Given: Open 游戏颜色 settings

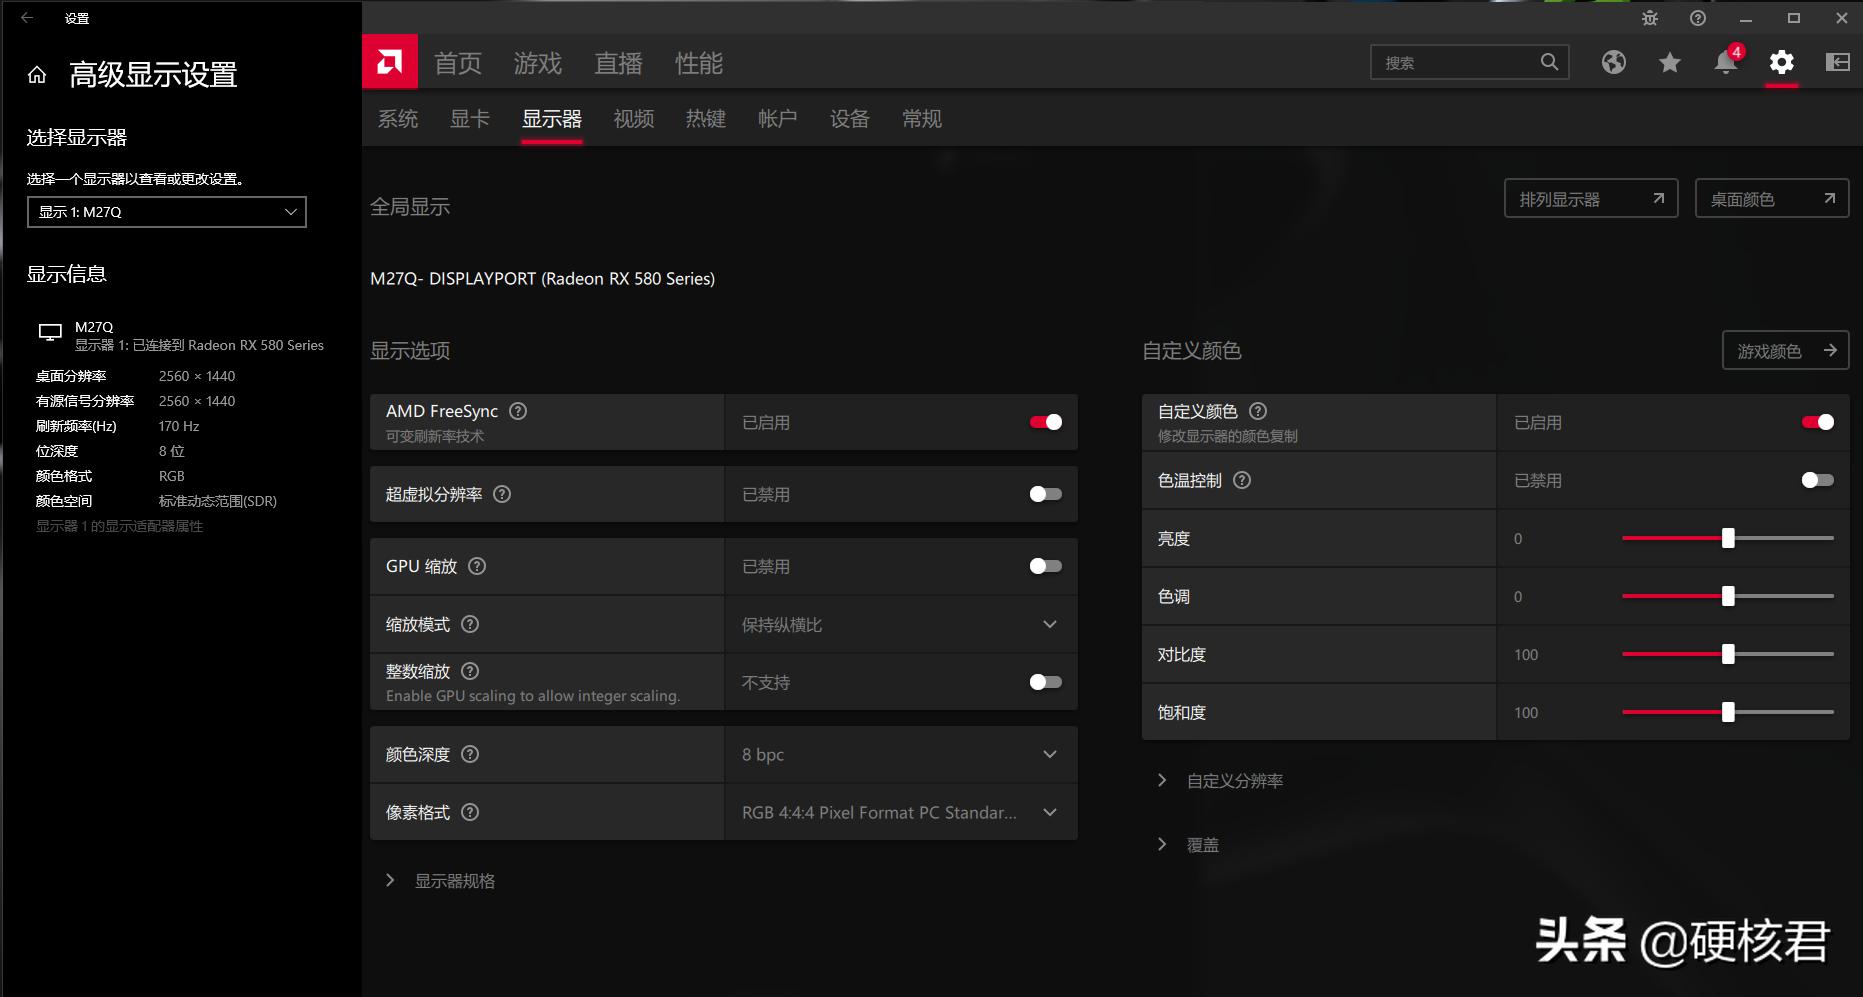Looking at the screenshot, I should pyautogui.click(x=1785, y=350).
